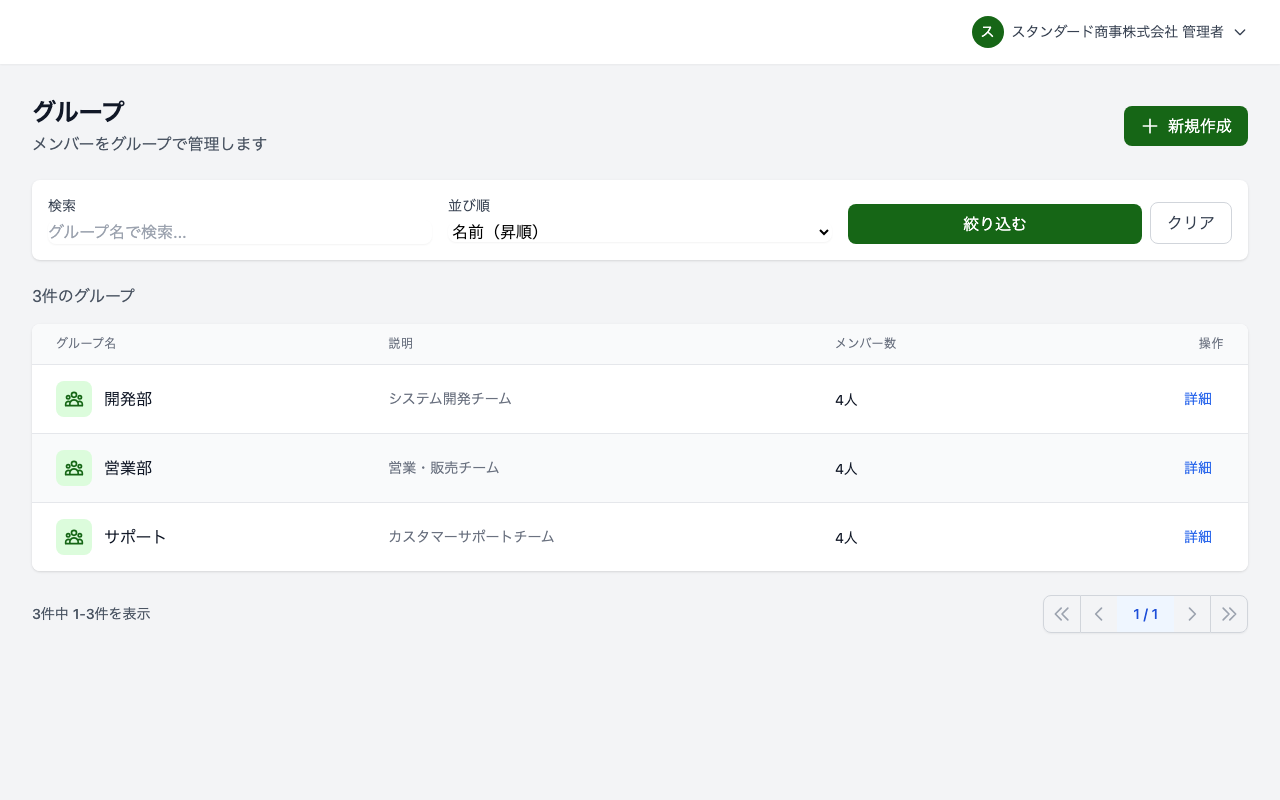The image size is (1280, 800).
Task: Click the company avatar circle showing ス
Action: [x=988, y=32]
